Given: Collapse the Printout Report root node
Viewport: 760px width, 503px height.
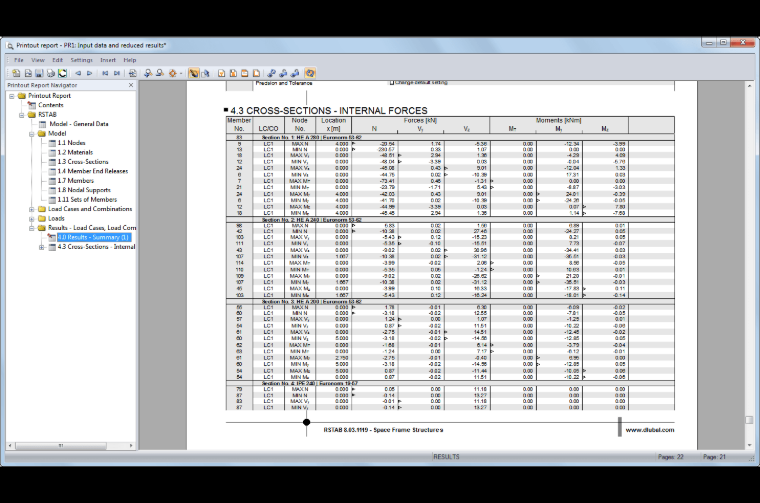Looking at the screenshot, I should click(x=12, y=96).
